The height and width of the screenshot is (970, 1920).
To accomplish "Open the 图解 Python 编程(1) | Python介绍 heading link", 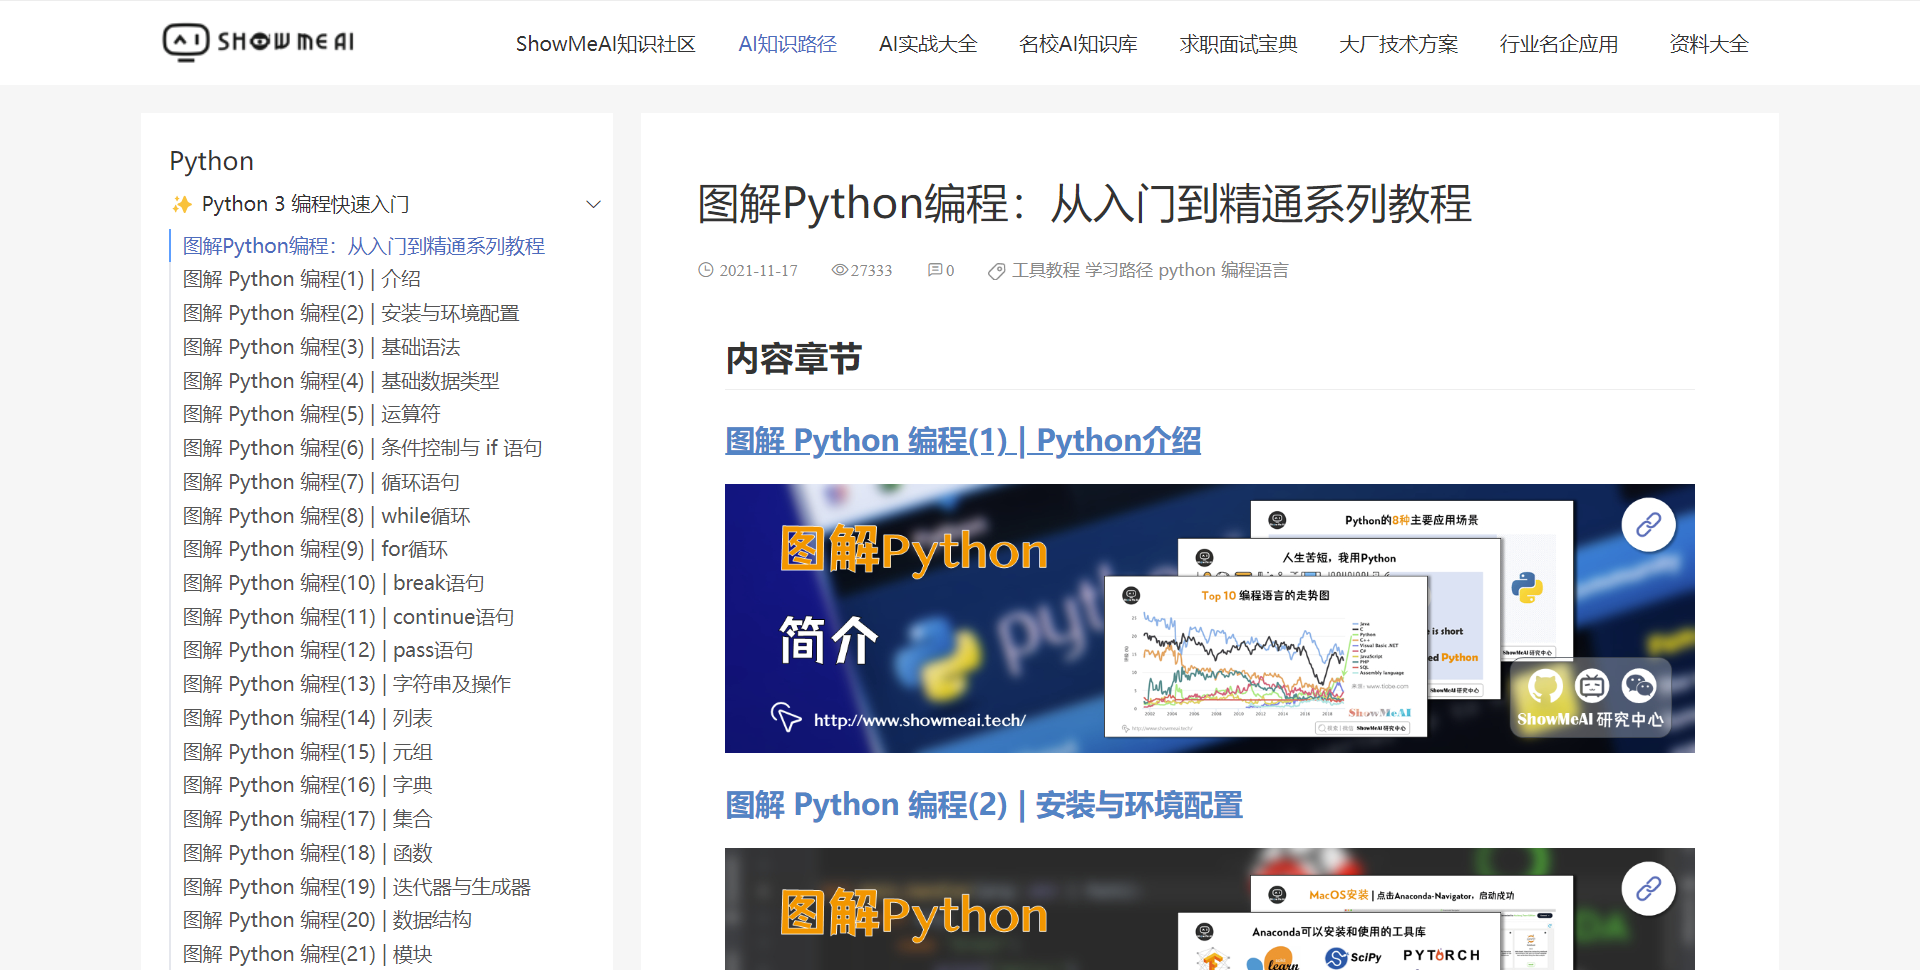I will (x=962, y=440).
